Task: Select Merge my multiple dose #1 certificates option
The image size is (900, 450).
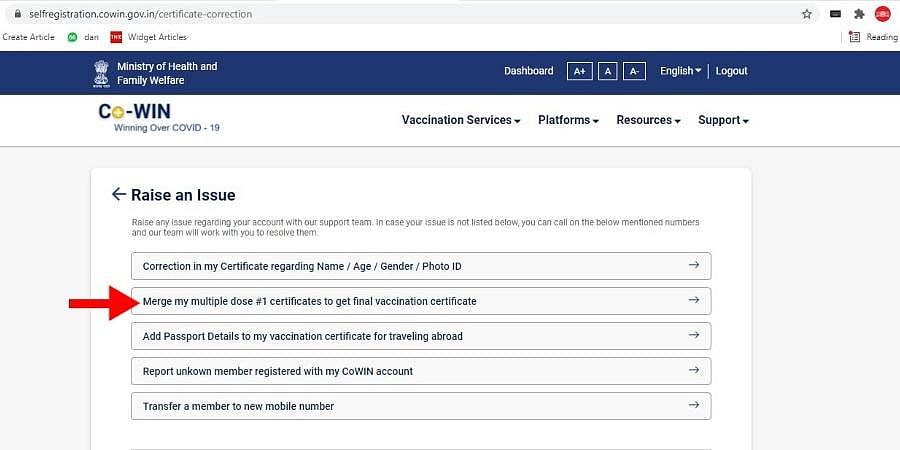Action: coord(421,301)
